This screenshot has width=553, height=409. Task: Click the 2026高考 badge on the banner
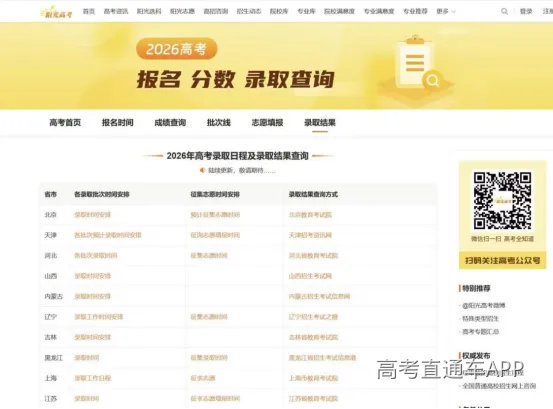click(176, 49)
